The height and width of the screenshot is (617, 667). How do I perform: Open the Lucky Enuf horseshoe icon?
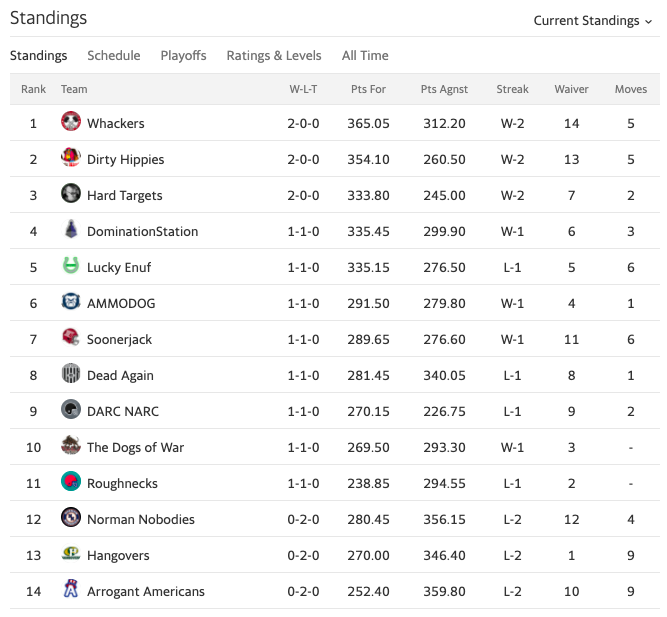(71, 266)
